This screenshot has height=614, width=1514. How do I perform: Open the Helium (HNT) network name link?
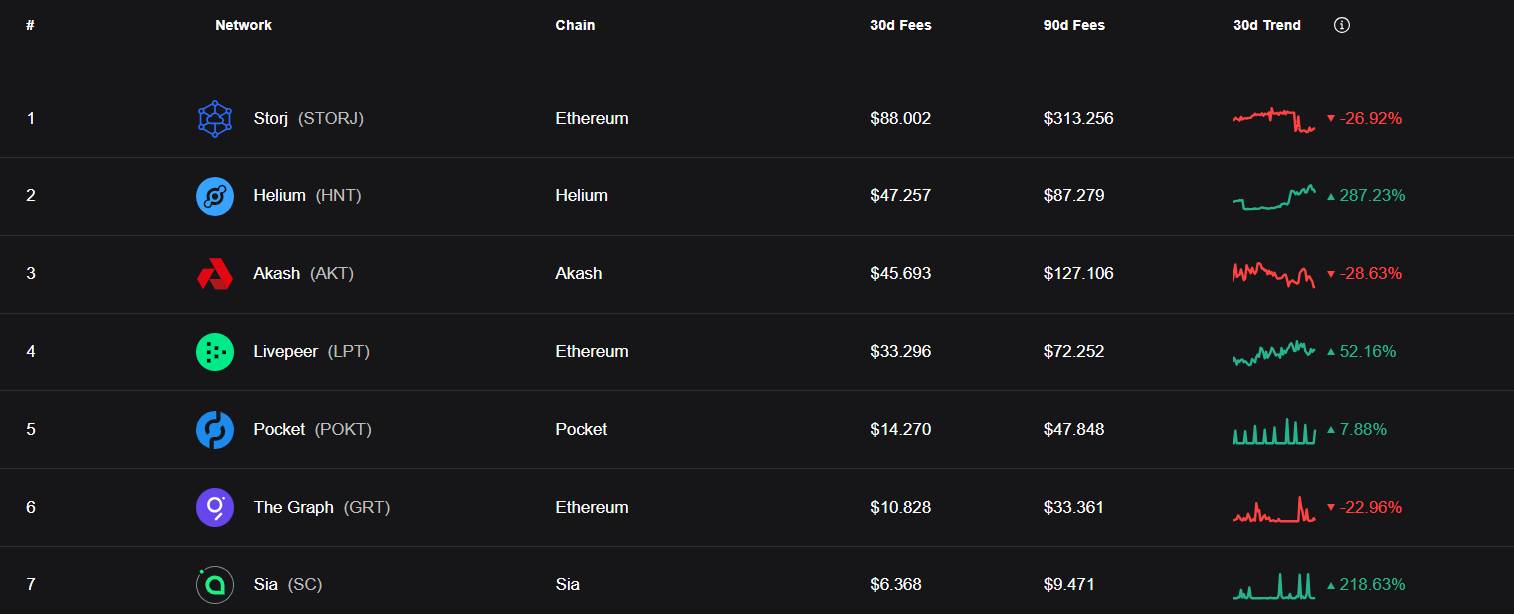coord(307,196)
